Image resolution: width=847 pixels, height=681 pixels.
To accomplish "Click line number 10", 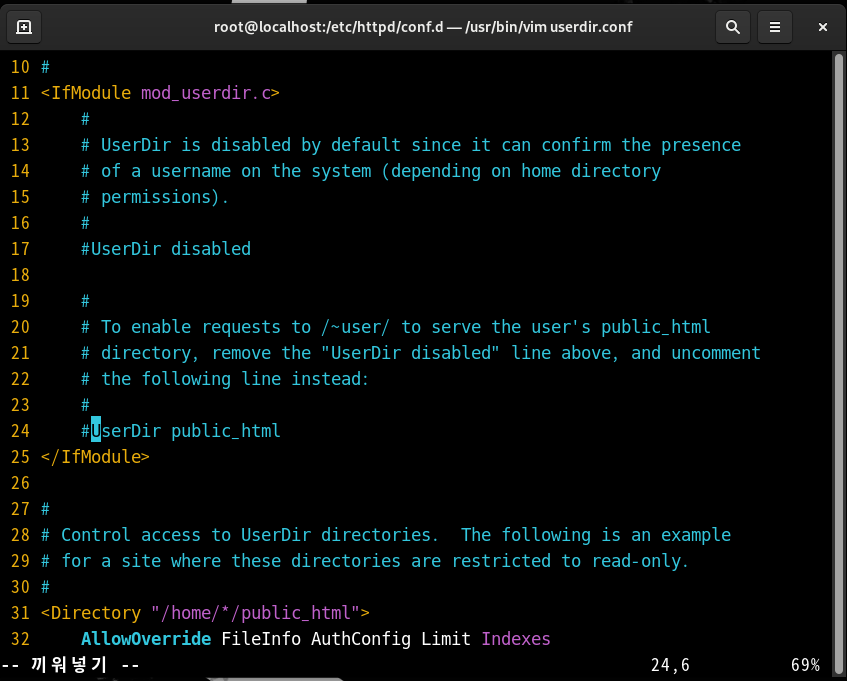I will point(20,67).
